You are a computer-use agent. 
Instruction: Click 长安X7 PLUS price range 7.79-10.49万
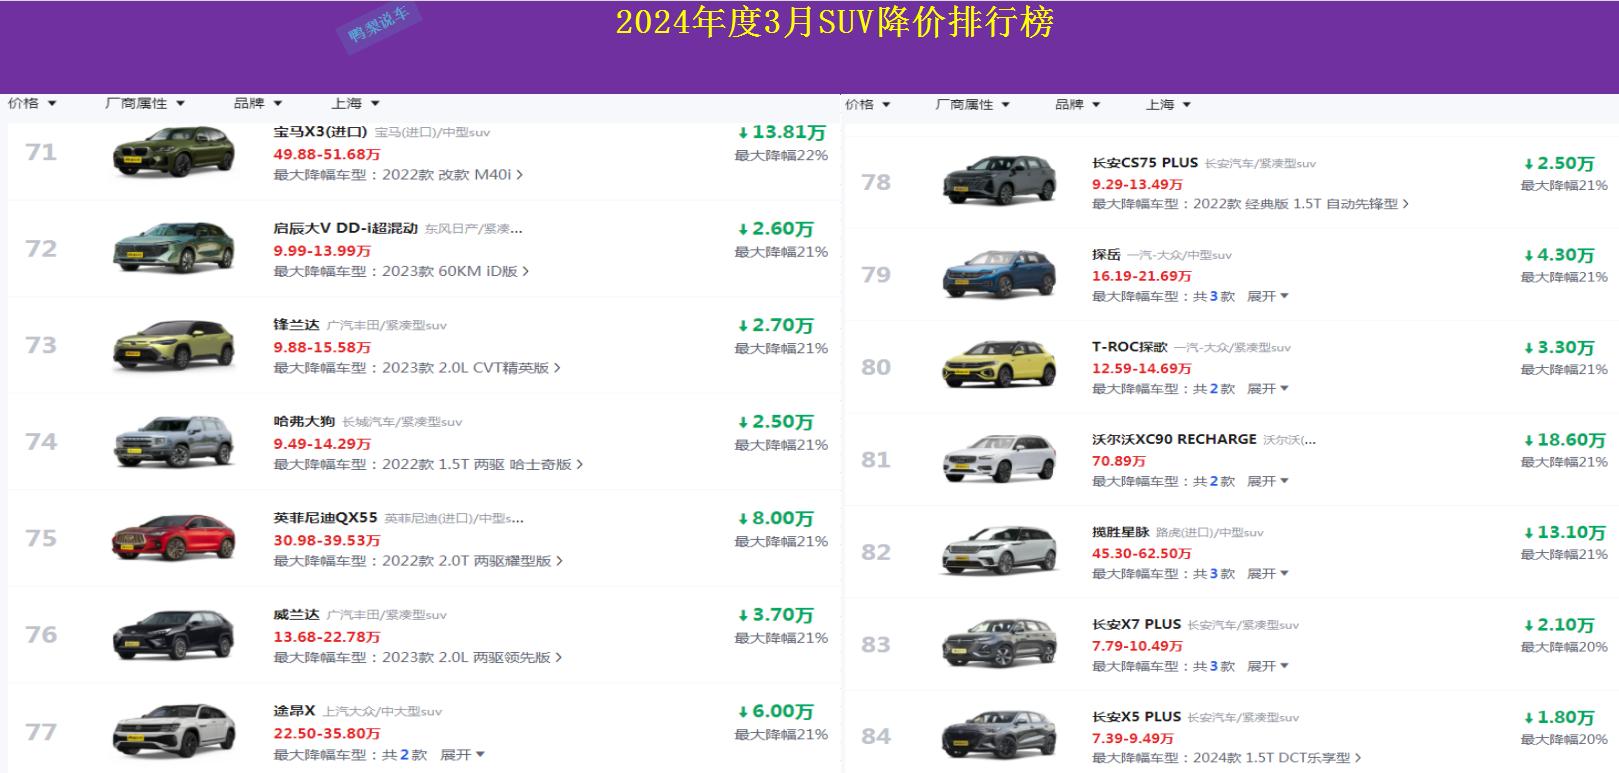pos(1136,646)
